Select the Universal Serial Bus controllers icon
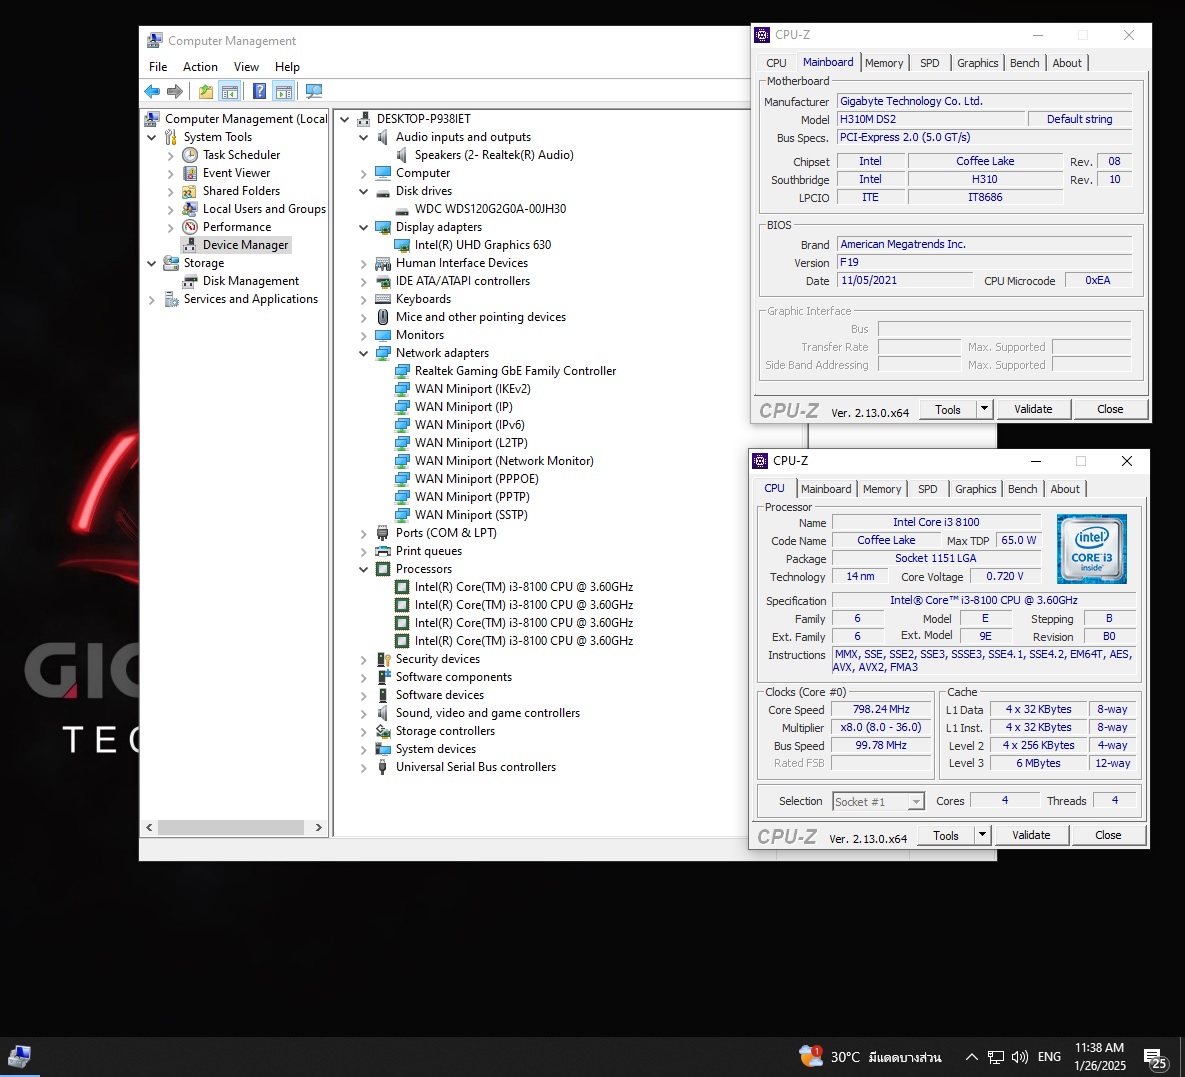Screen dimensions: 1185x1077 tap(383, 767)
